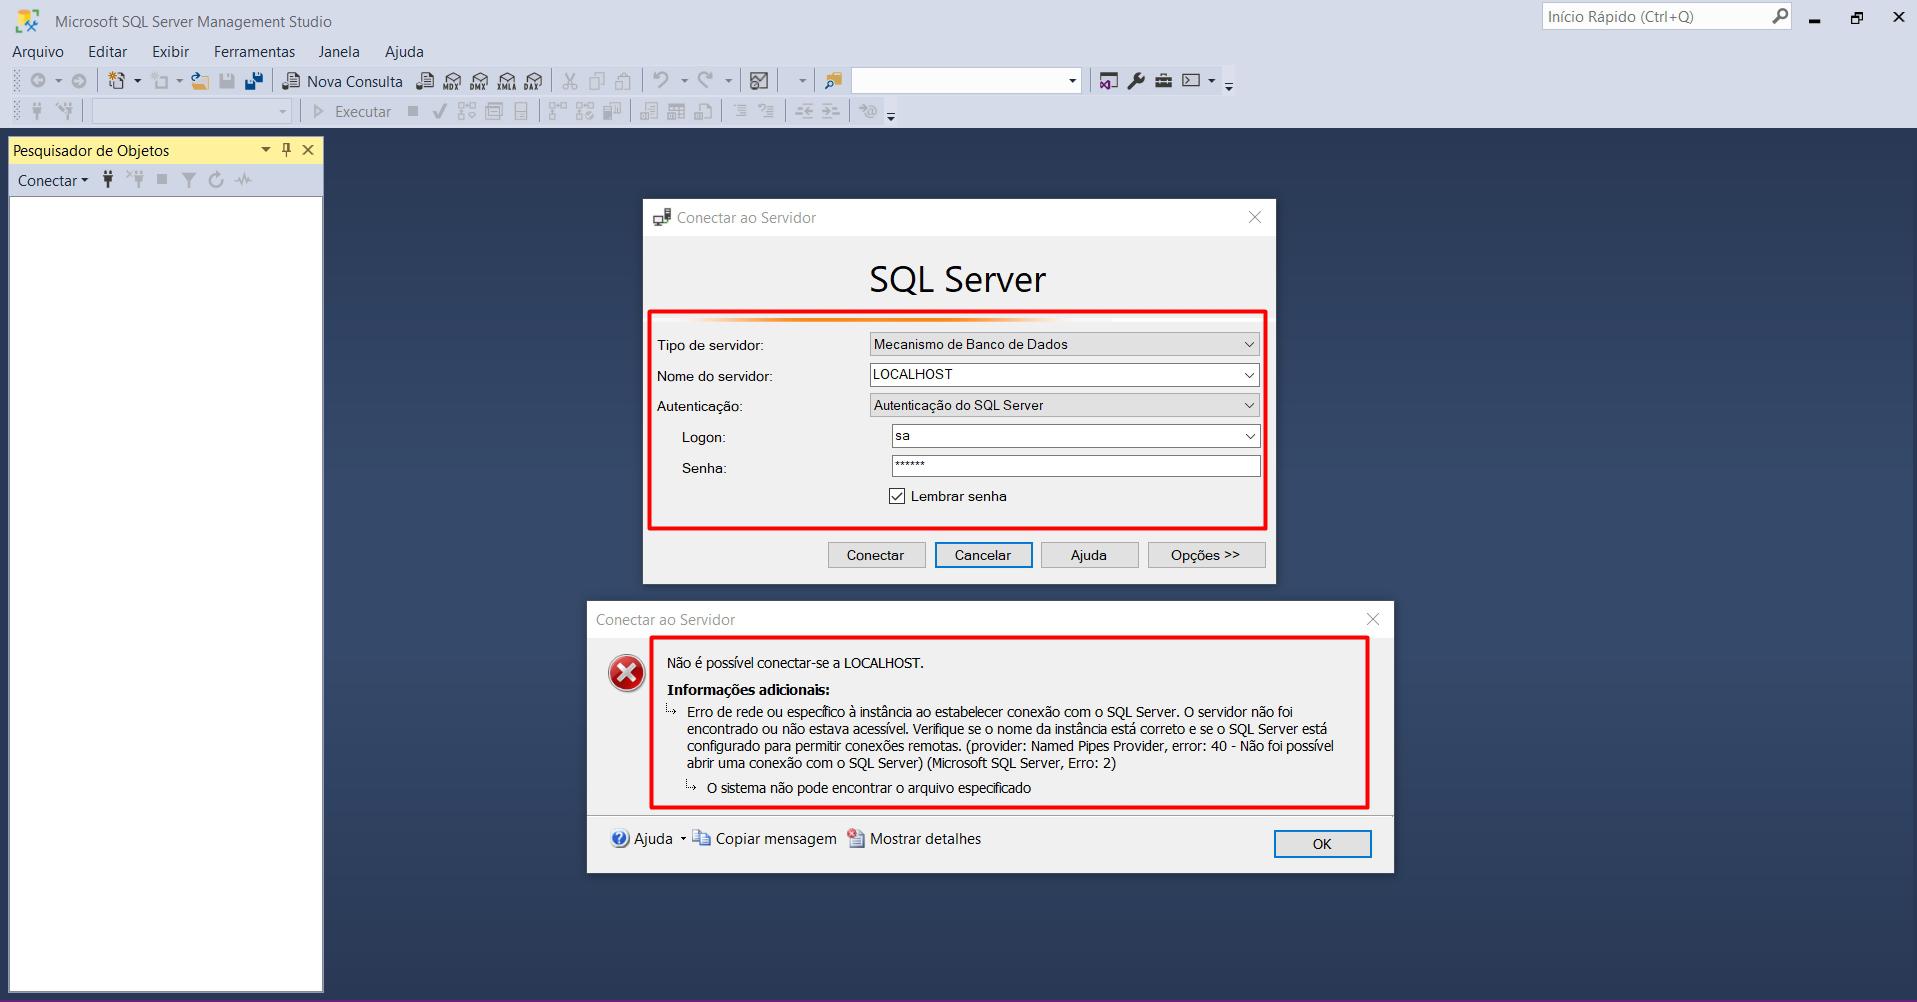Open the Autenticação dropdown
1917x1002 pixels.
click(x=1065, y=405)
